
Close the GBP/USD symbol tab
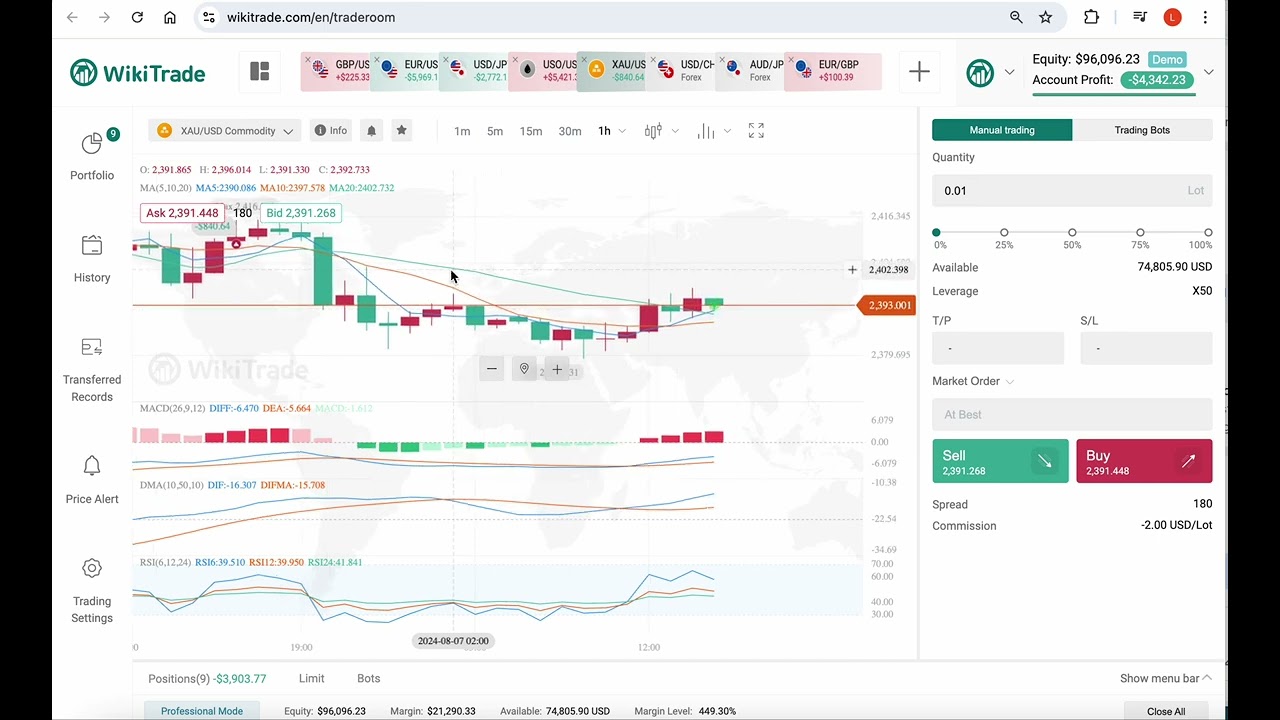pos(307,60)
